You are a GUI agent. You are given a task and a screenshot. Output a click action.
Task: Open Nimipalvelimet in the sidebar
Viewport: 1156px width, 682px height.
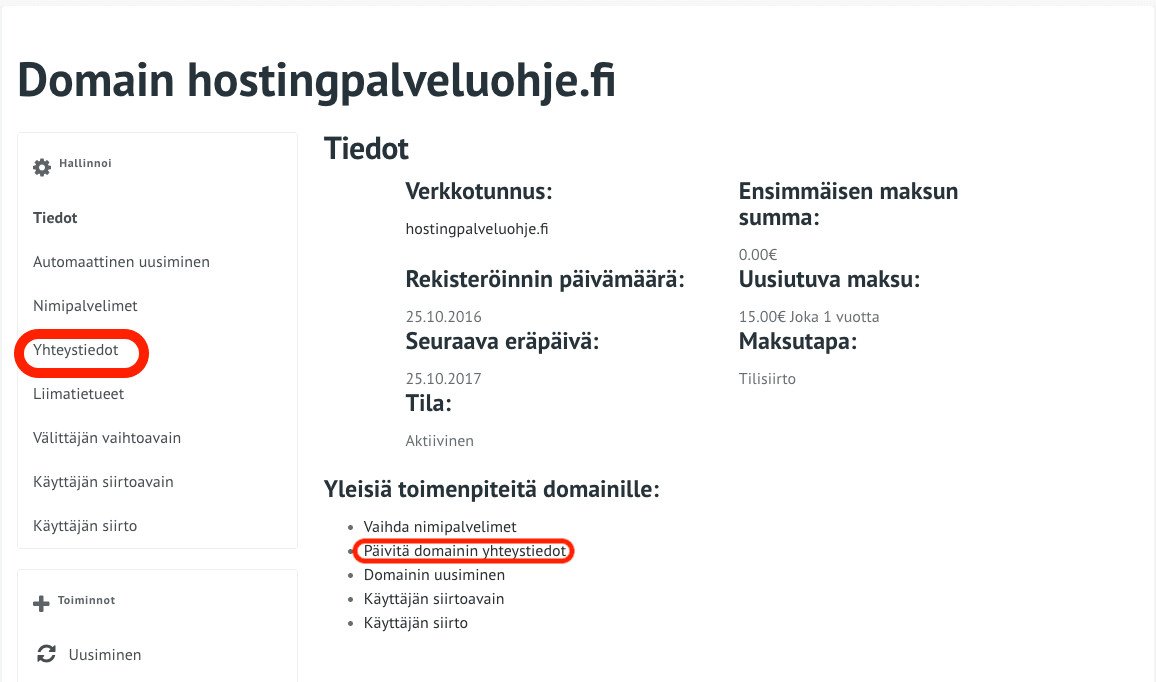click(x=85, y=306)
